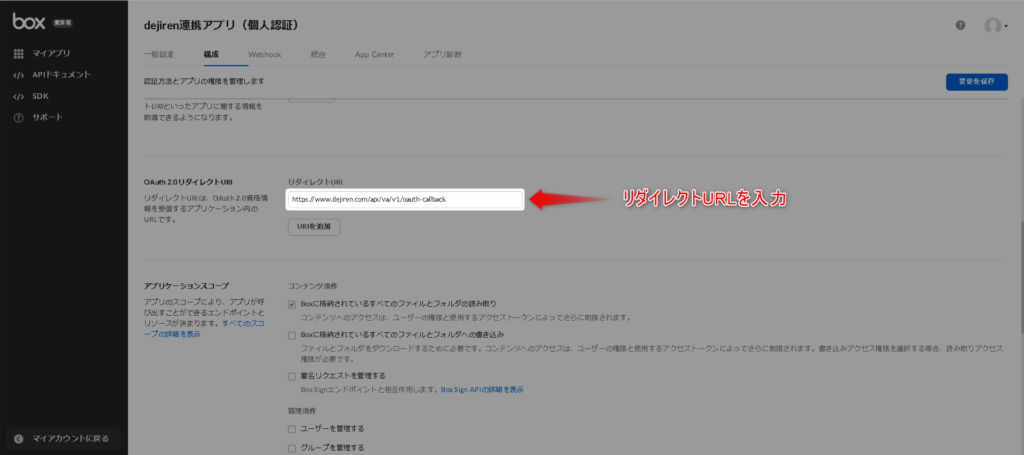
Task: Click the マイアプリ grid icon
Action: pos(18,54)
